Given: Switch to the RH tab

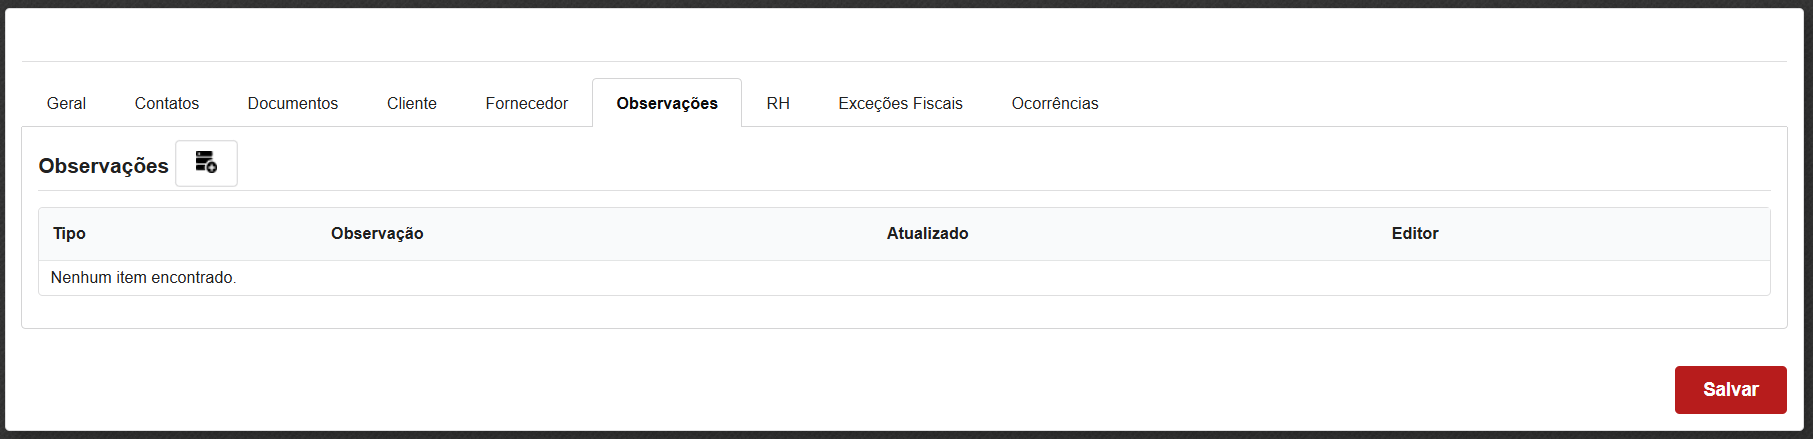Looking at the screenshot, I should coord(778,103).
